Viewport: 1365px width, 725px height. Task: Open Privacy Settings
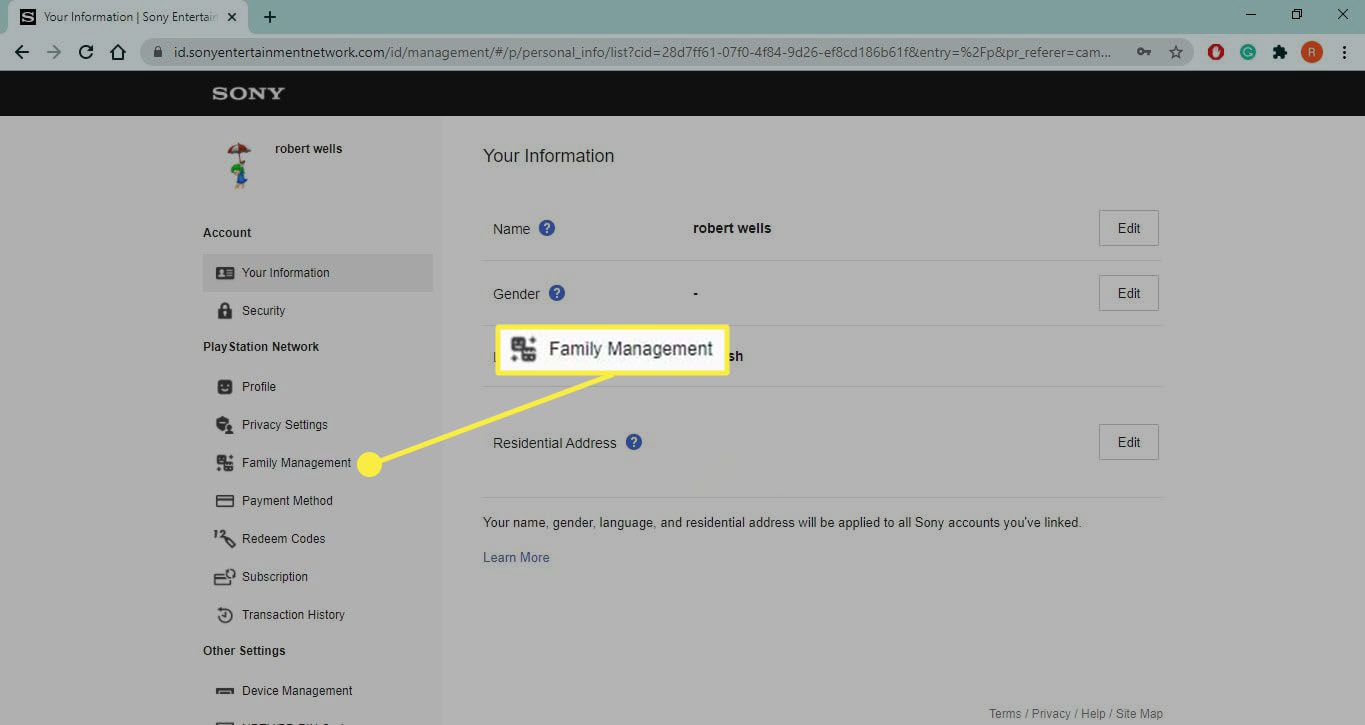(285, 425)
